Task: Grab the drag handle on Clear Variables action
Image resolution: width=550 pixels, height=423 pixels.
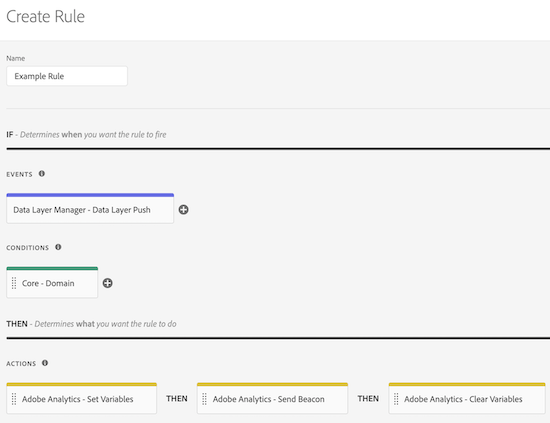Action: (x=396, y=399)
